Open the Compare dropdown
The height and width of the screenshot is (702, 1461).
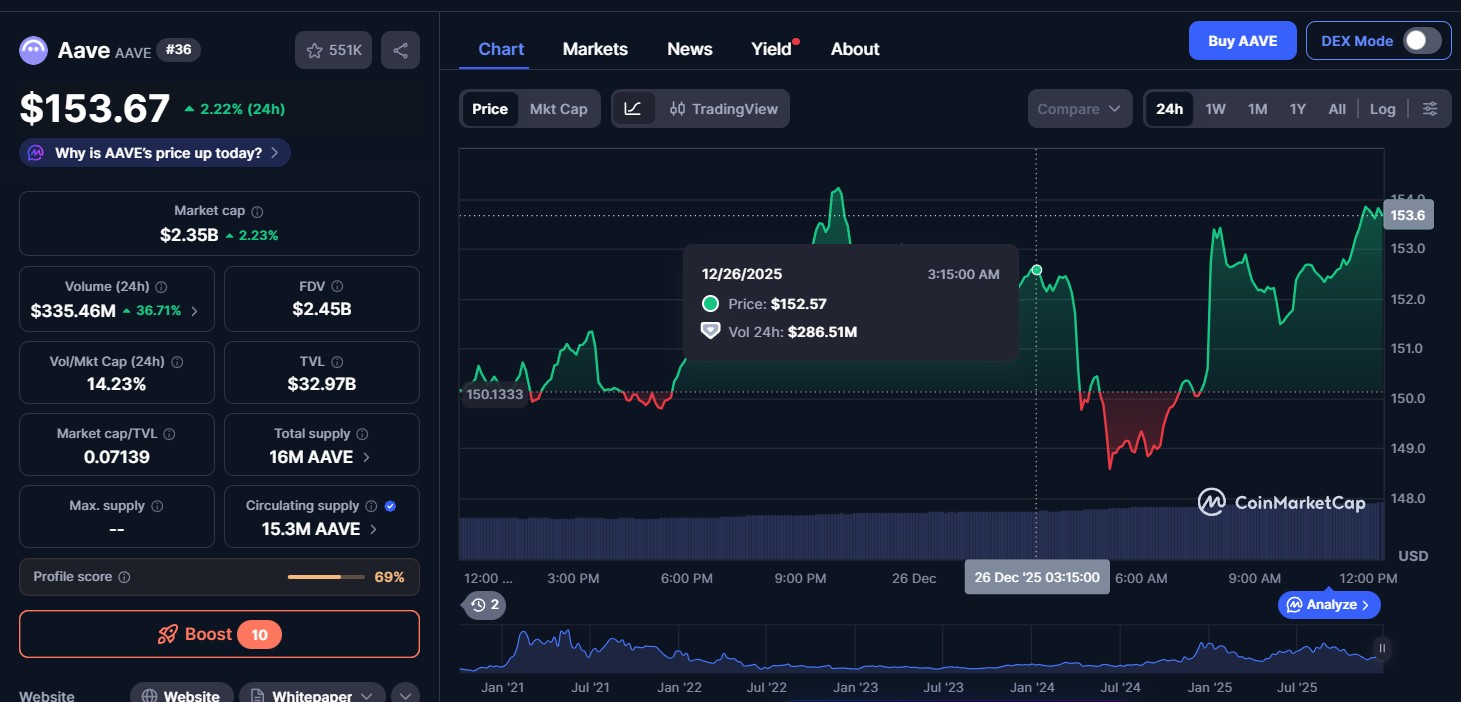tap(1079, 108)
